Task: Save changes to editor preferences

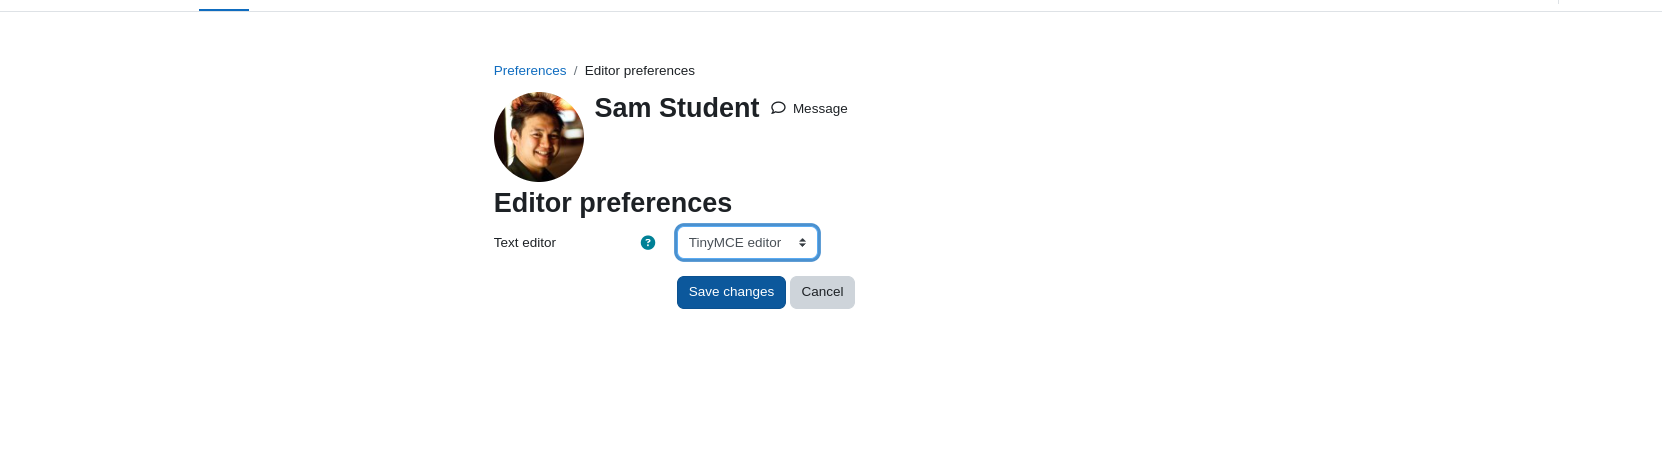Action: tap(731, 292)
